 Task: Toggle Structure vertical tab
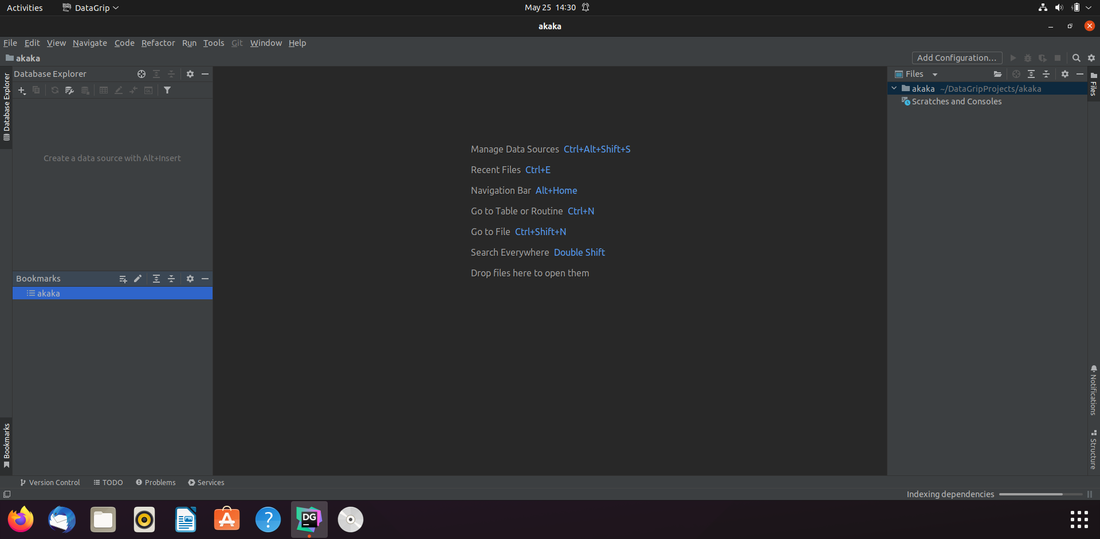pos(1093,449)
